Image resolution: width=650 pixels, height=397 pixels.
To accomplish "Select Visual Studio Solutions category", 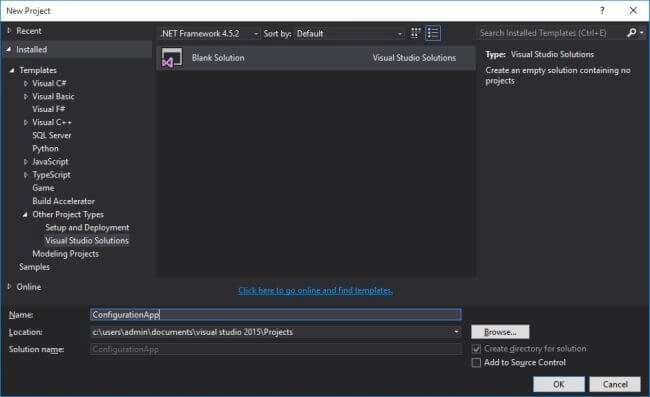I will click(87, 240).
